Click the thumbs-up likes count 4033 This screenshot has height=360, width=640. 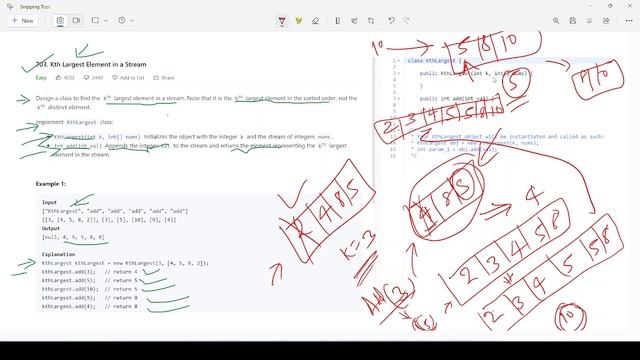(65, 78)
